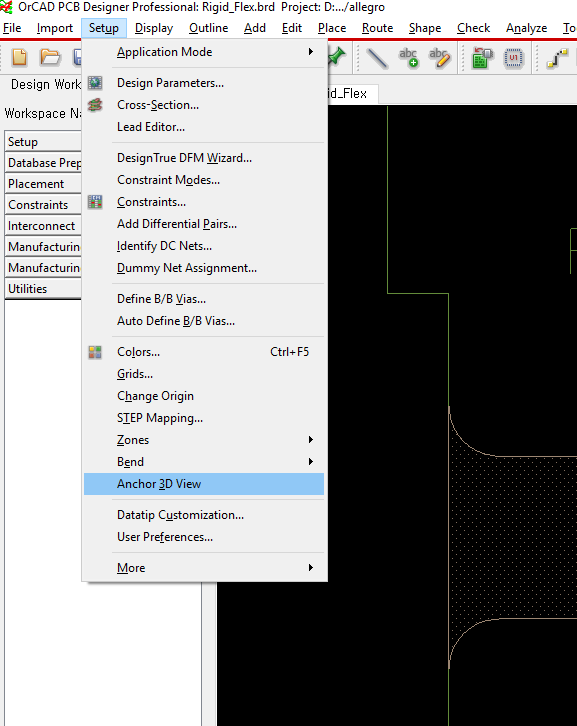Click the Constraints workflow button
Image resolution: width=577 pixels, height=726 pixels.
pos(43,205)
